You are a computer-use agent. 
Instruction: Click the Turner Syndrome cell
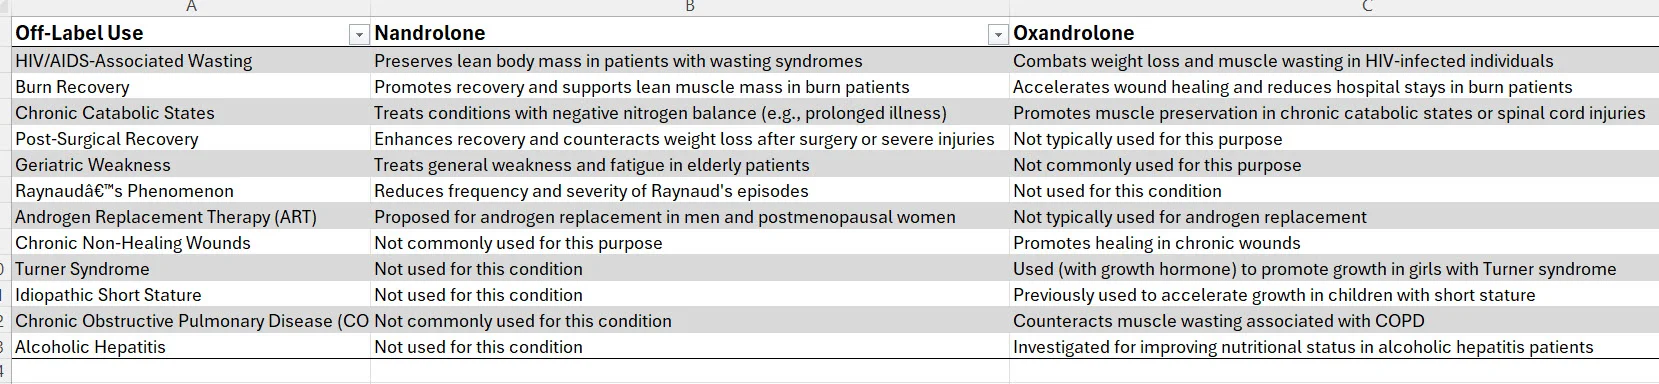pos(191,269)
